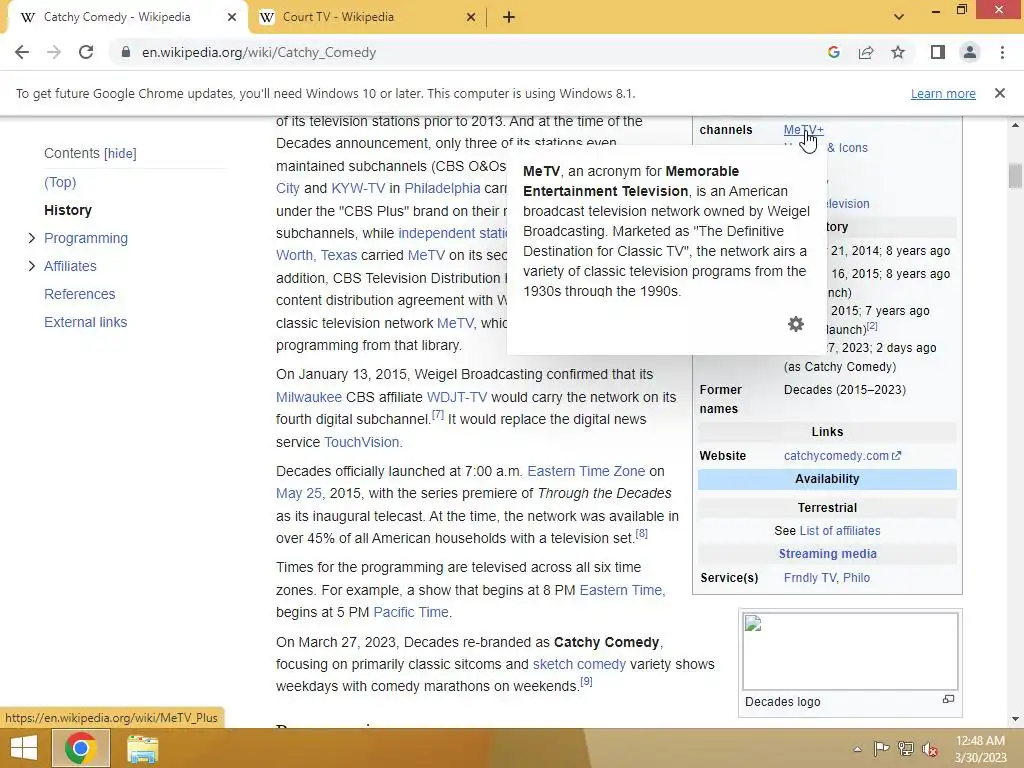
Task: Open the Eastern Time link near 8 PM
Action: tap(621, 590)
